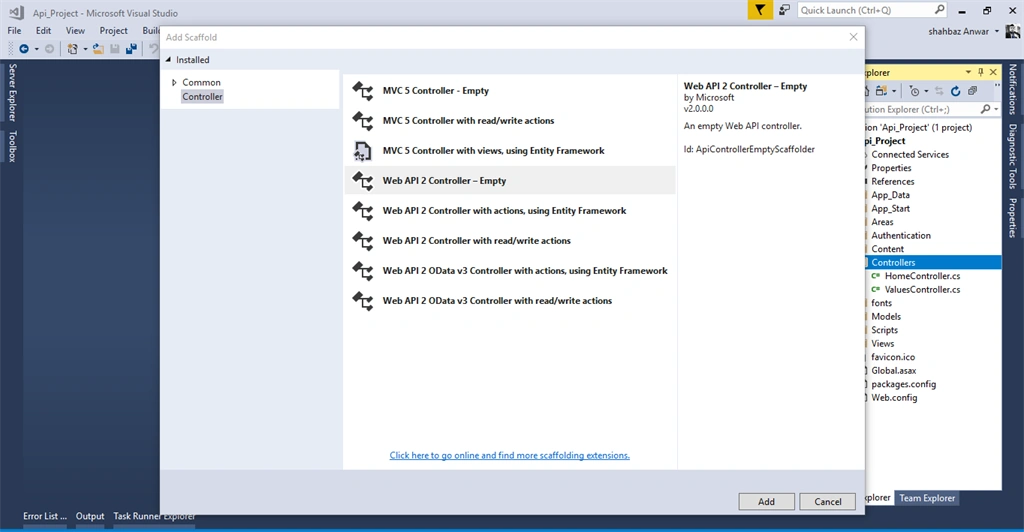Open the Toolbox side tab
Image resolution: width=1024 pixels, height=532 pixels.
12,146
